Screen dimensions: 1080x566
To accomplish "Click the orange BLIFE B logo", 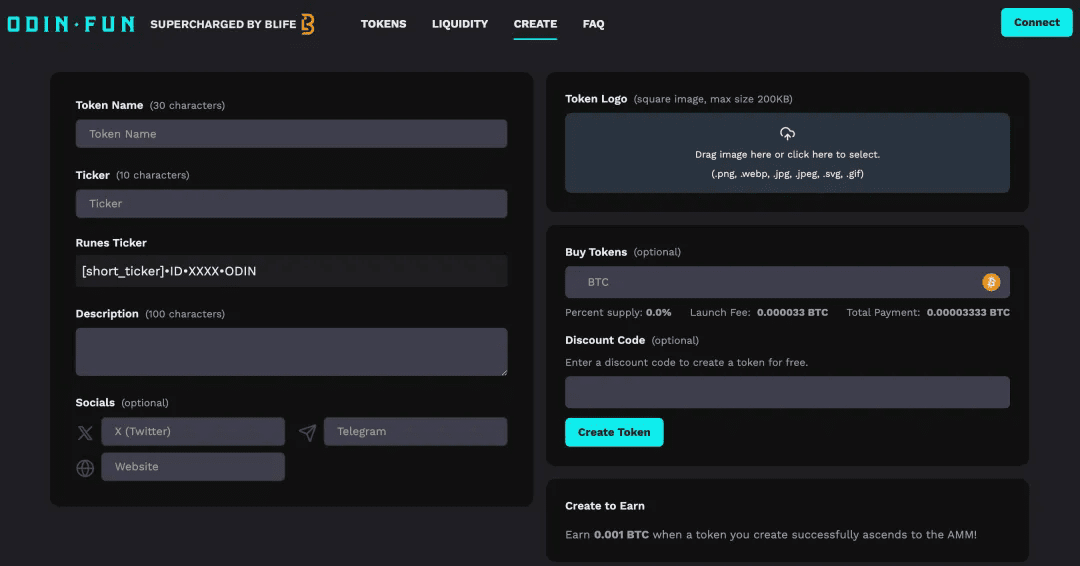I will click(x=307, y=24).
